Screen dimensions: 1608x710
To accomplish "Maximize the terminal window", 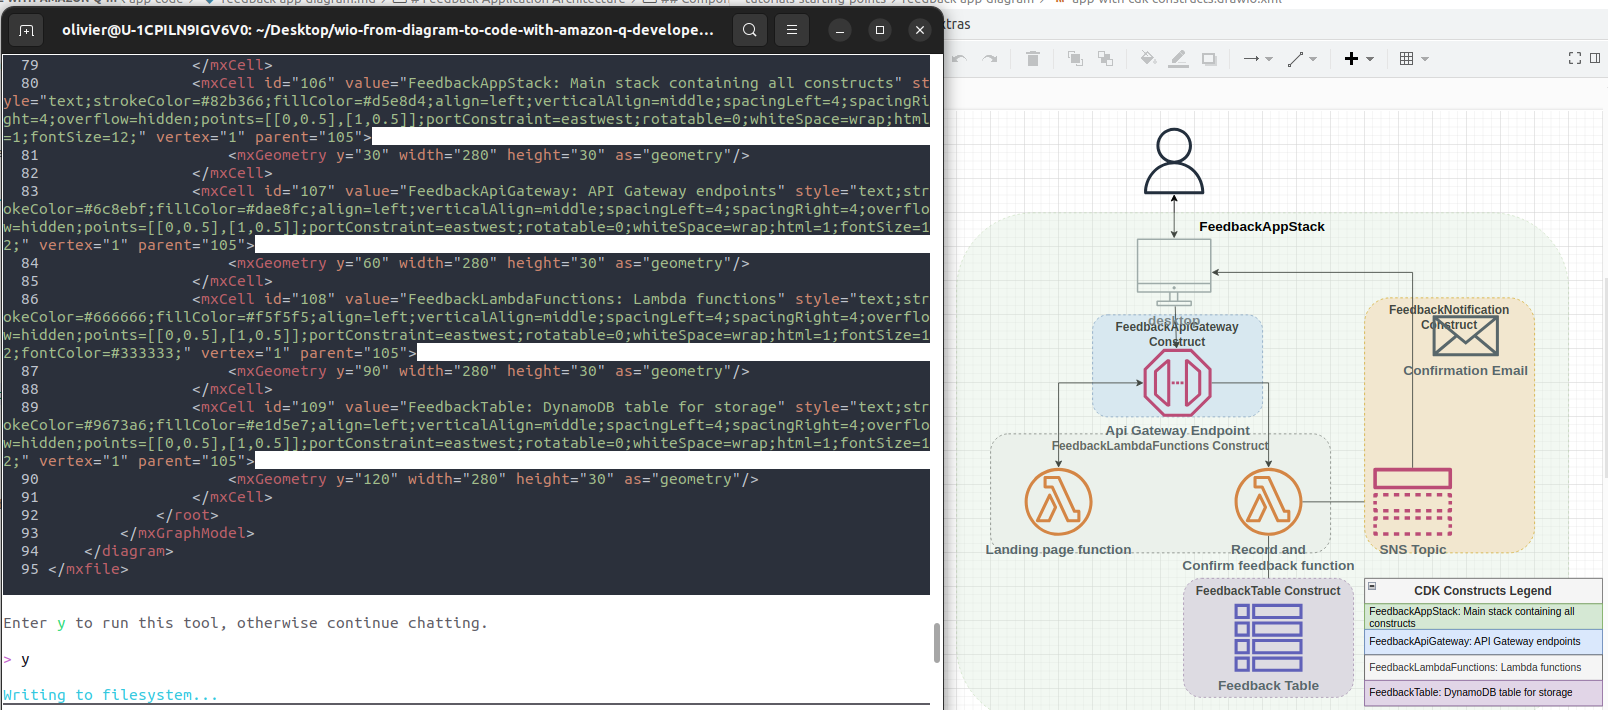I will click(880, 30).
